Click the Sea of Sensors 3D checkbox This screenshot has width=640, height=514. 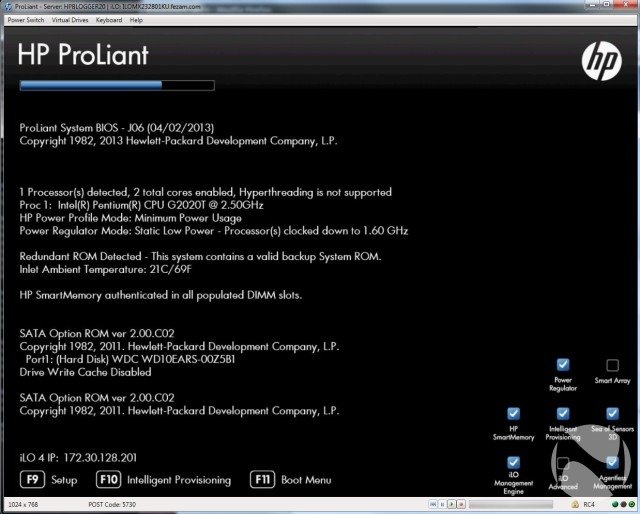(x=612, y=414)
